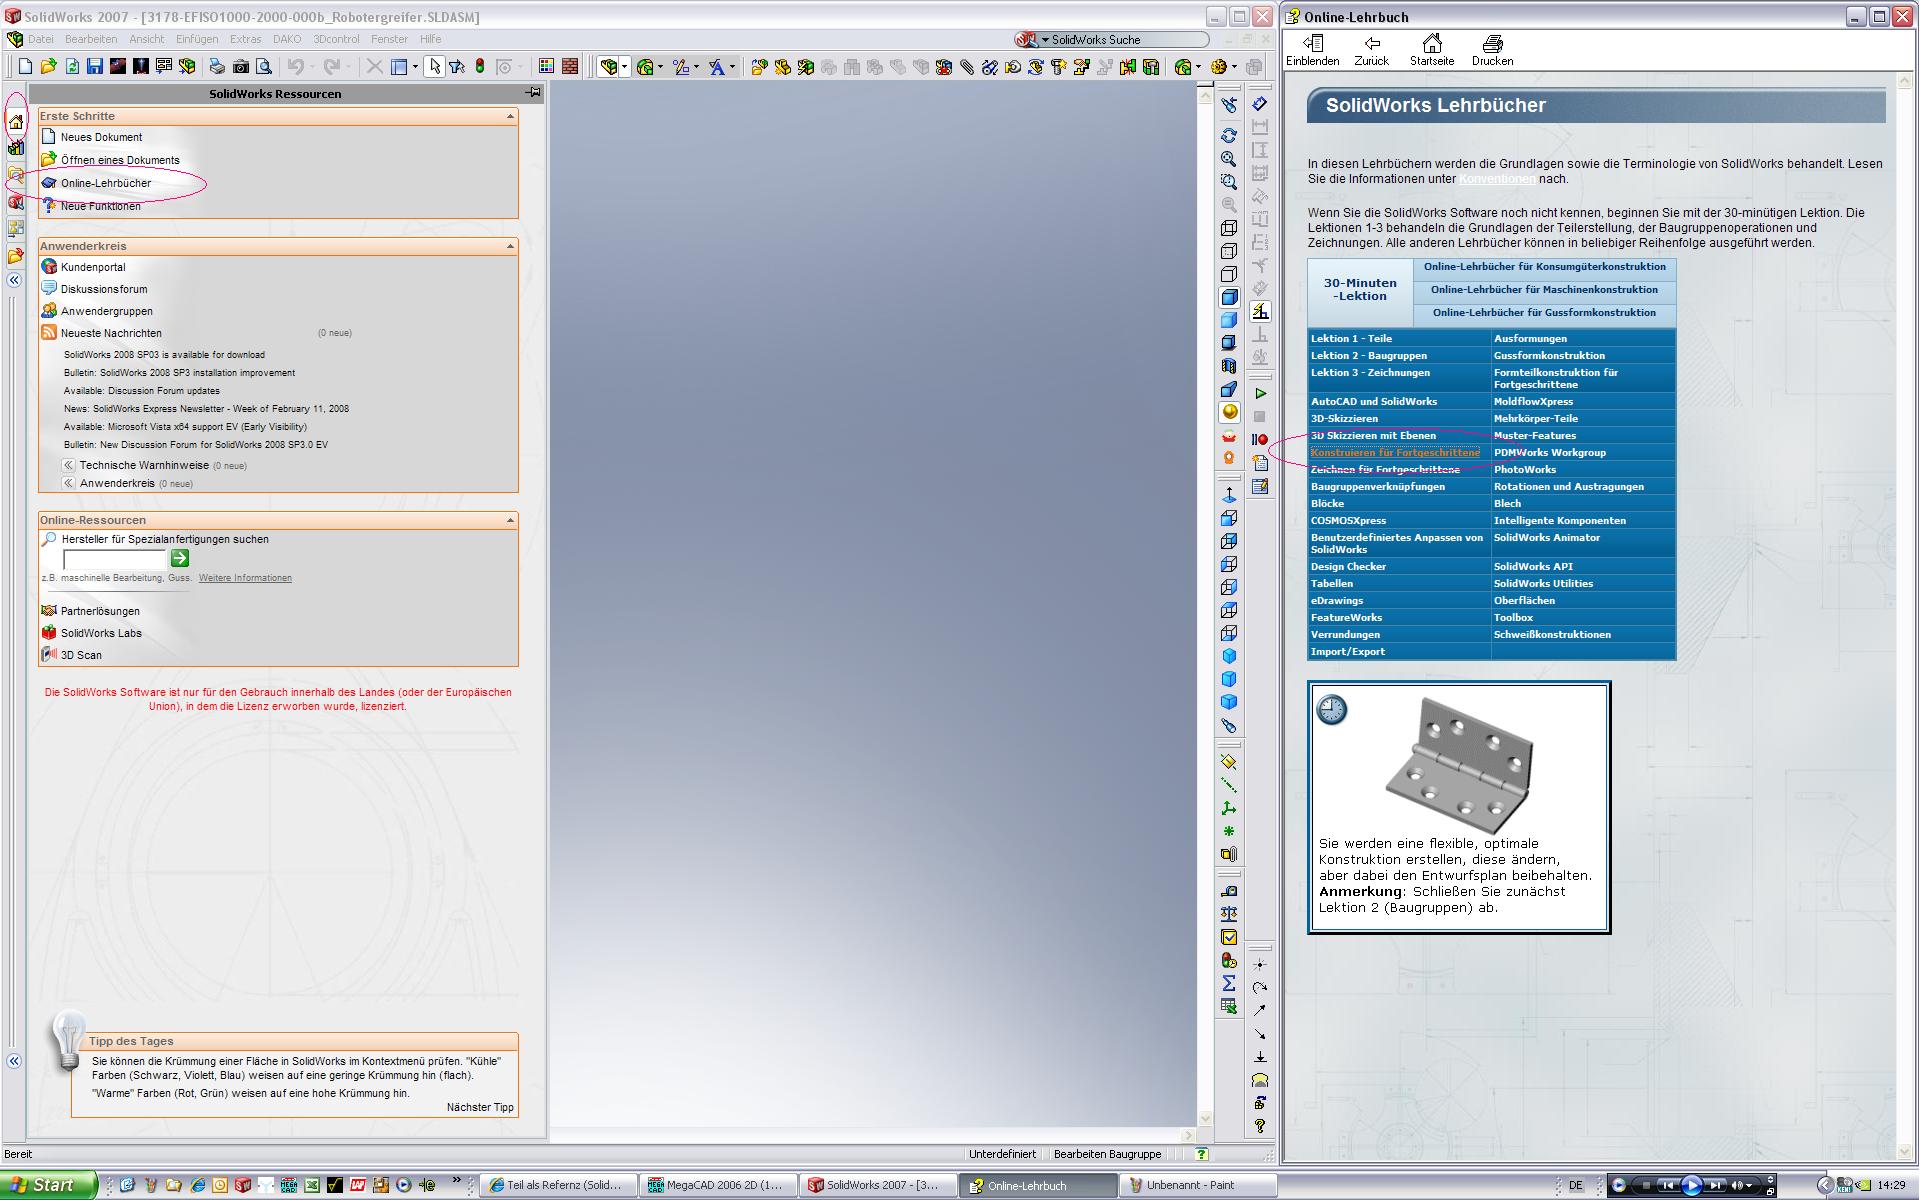Open the SolidWorks Suche dropdown
Image resolution: width=1920 pixels, height=1200 pixels.
click(1046, 40)
